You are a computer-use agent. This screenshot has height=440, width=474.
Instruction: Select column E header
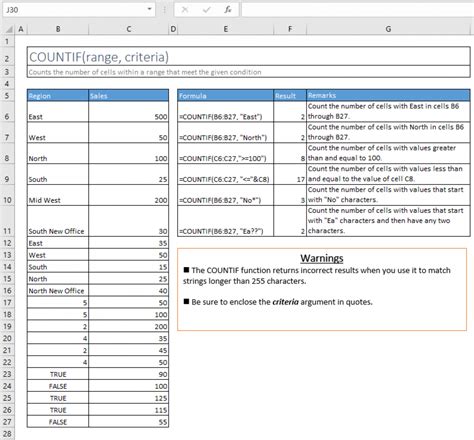226,29
